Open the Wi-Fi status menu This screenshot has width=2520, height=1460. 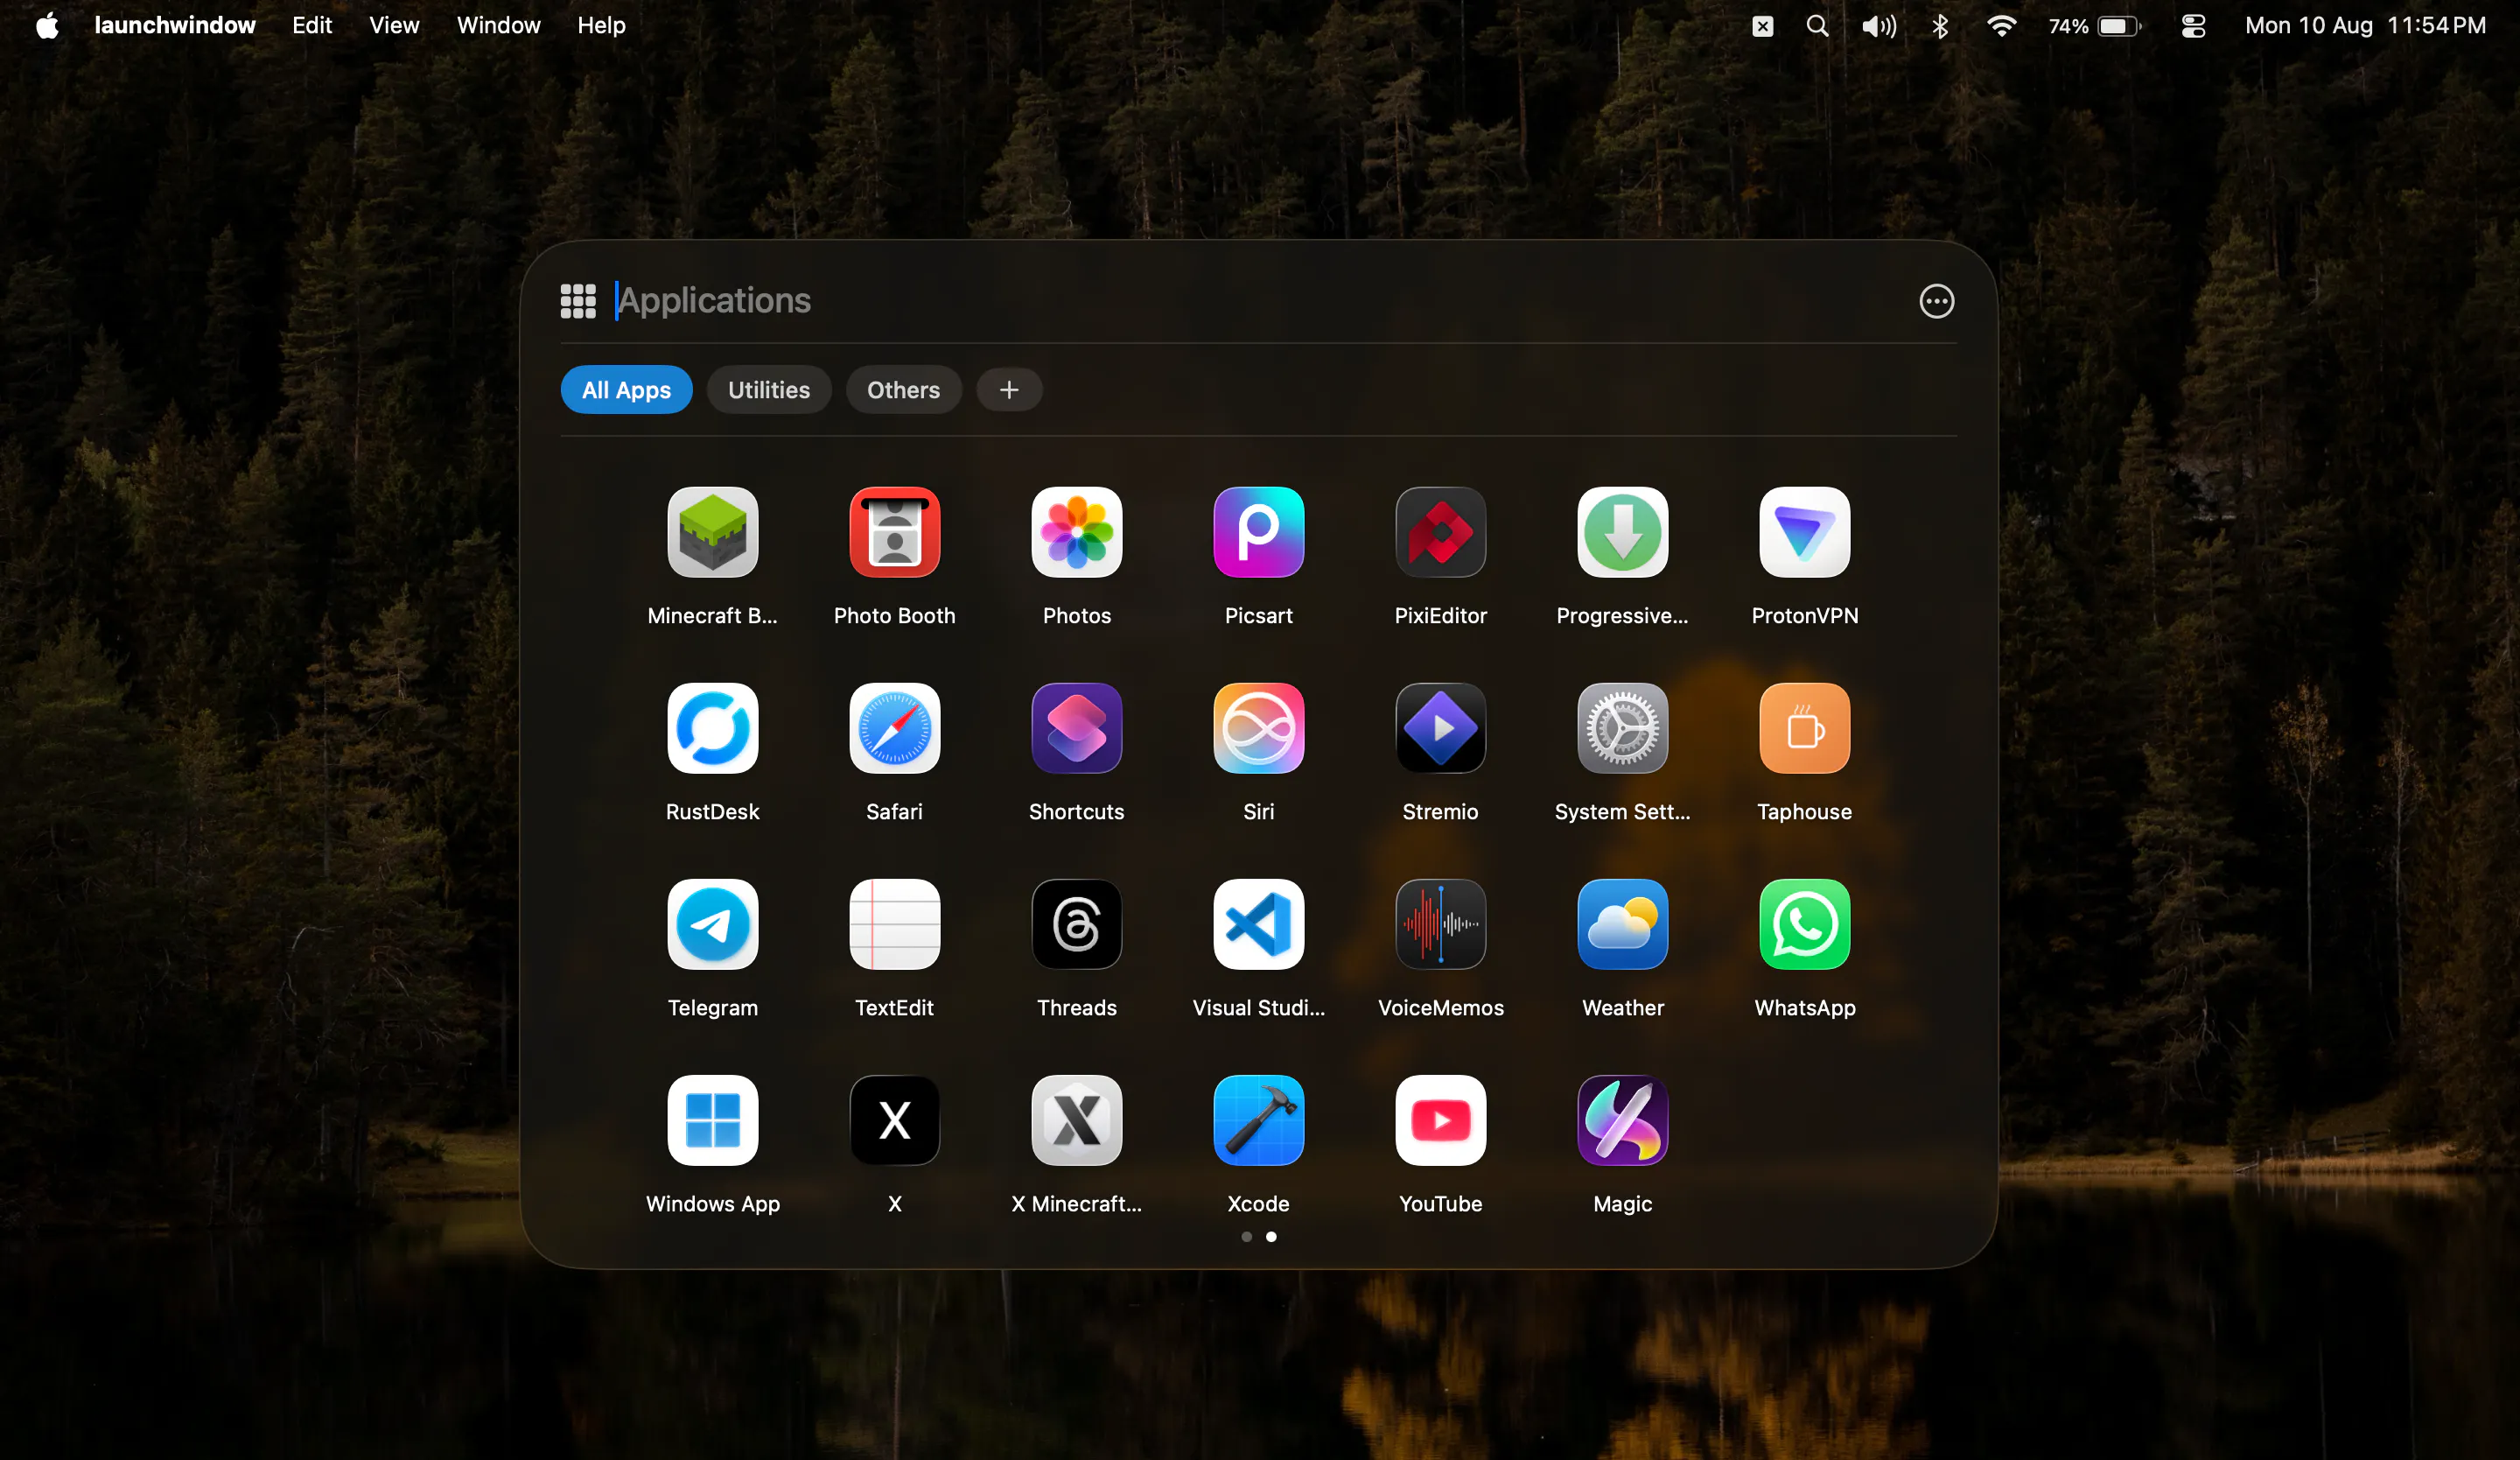click(x=2000, y=26)
